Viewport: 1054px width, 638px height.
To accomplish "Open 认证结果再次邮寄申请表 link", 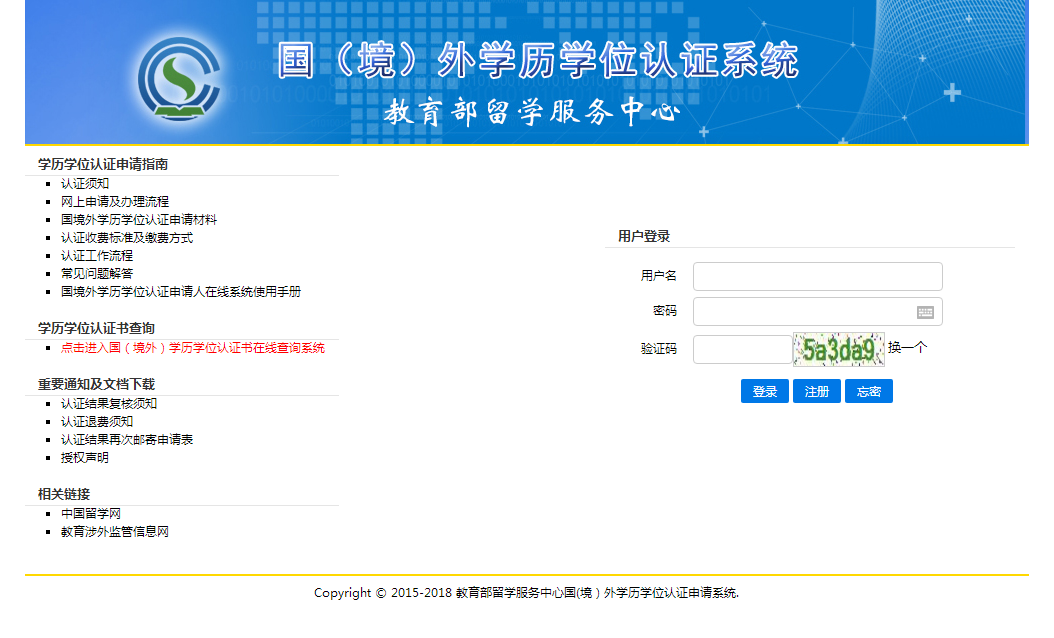I will tap(127, 440).
